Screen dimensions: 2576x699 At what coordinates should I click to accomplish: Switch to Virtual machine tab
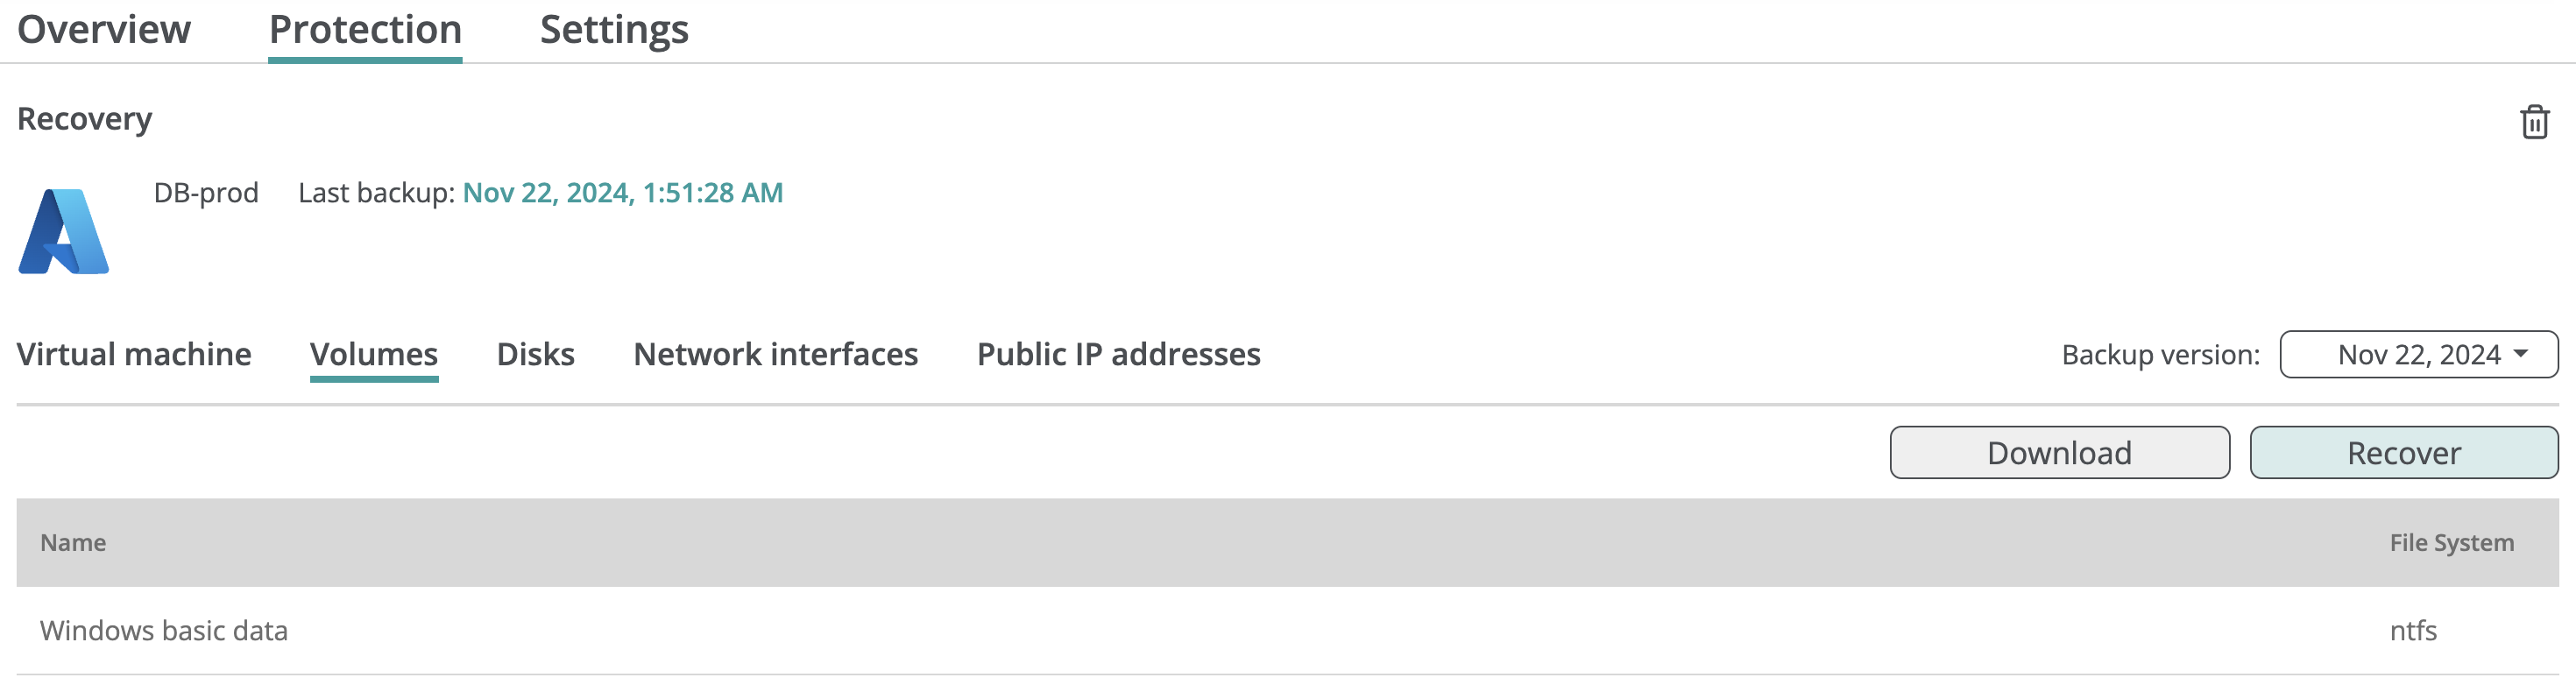tap(134, 354)
